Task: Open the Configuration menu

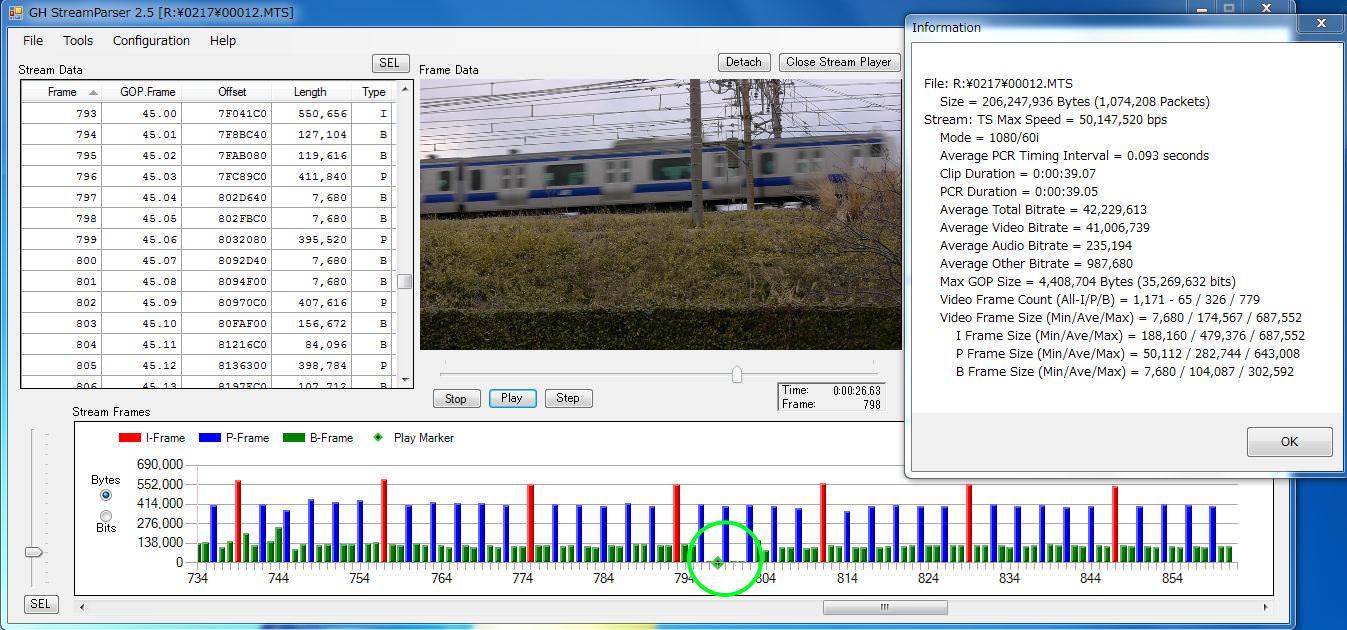Action: coord(151,41)
